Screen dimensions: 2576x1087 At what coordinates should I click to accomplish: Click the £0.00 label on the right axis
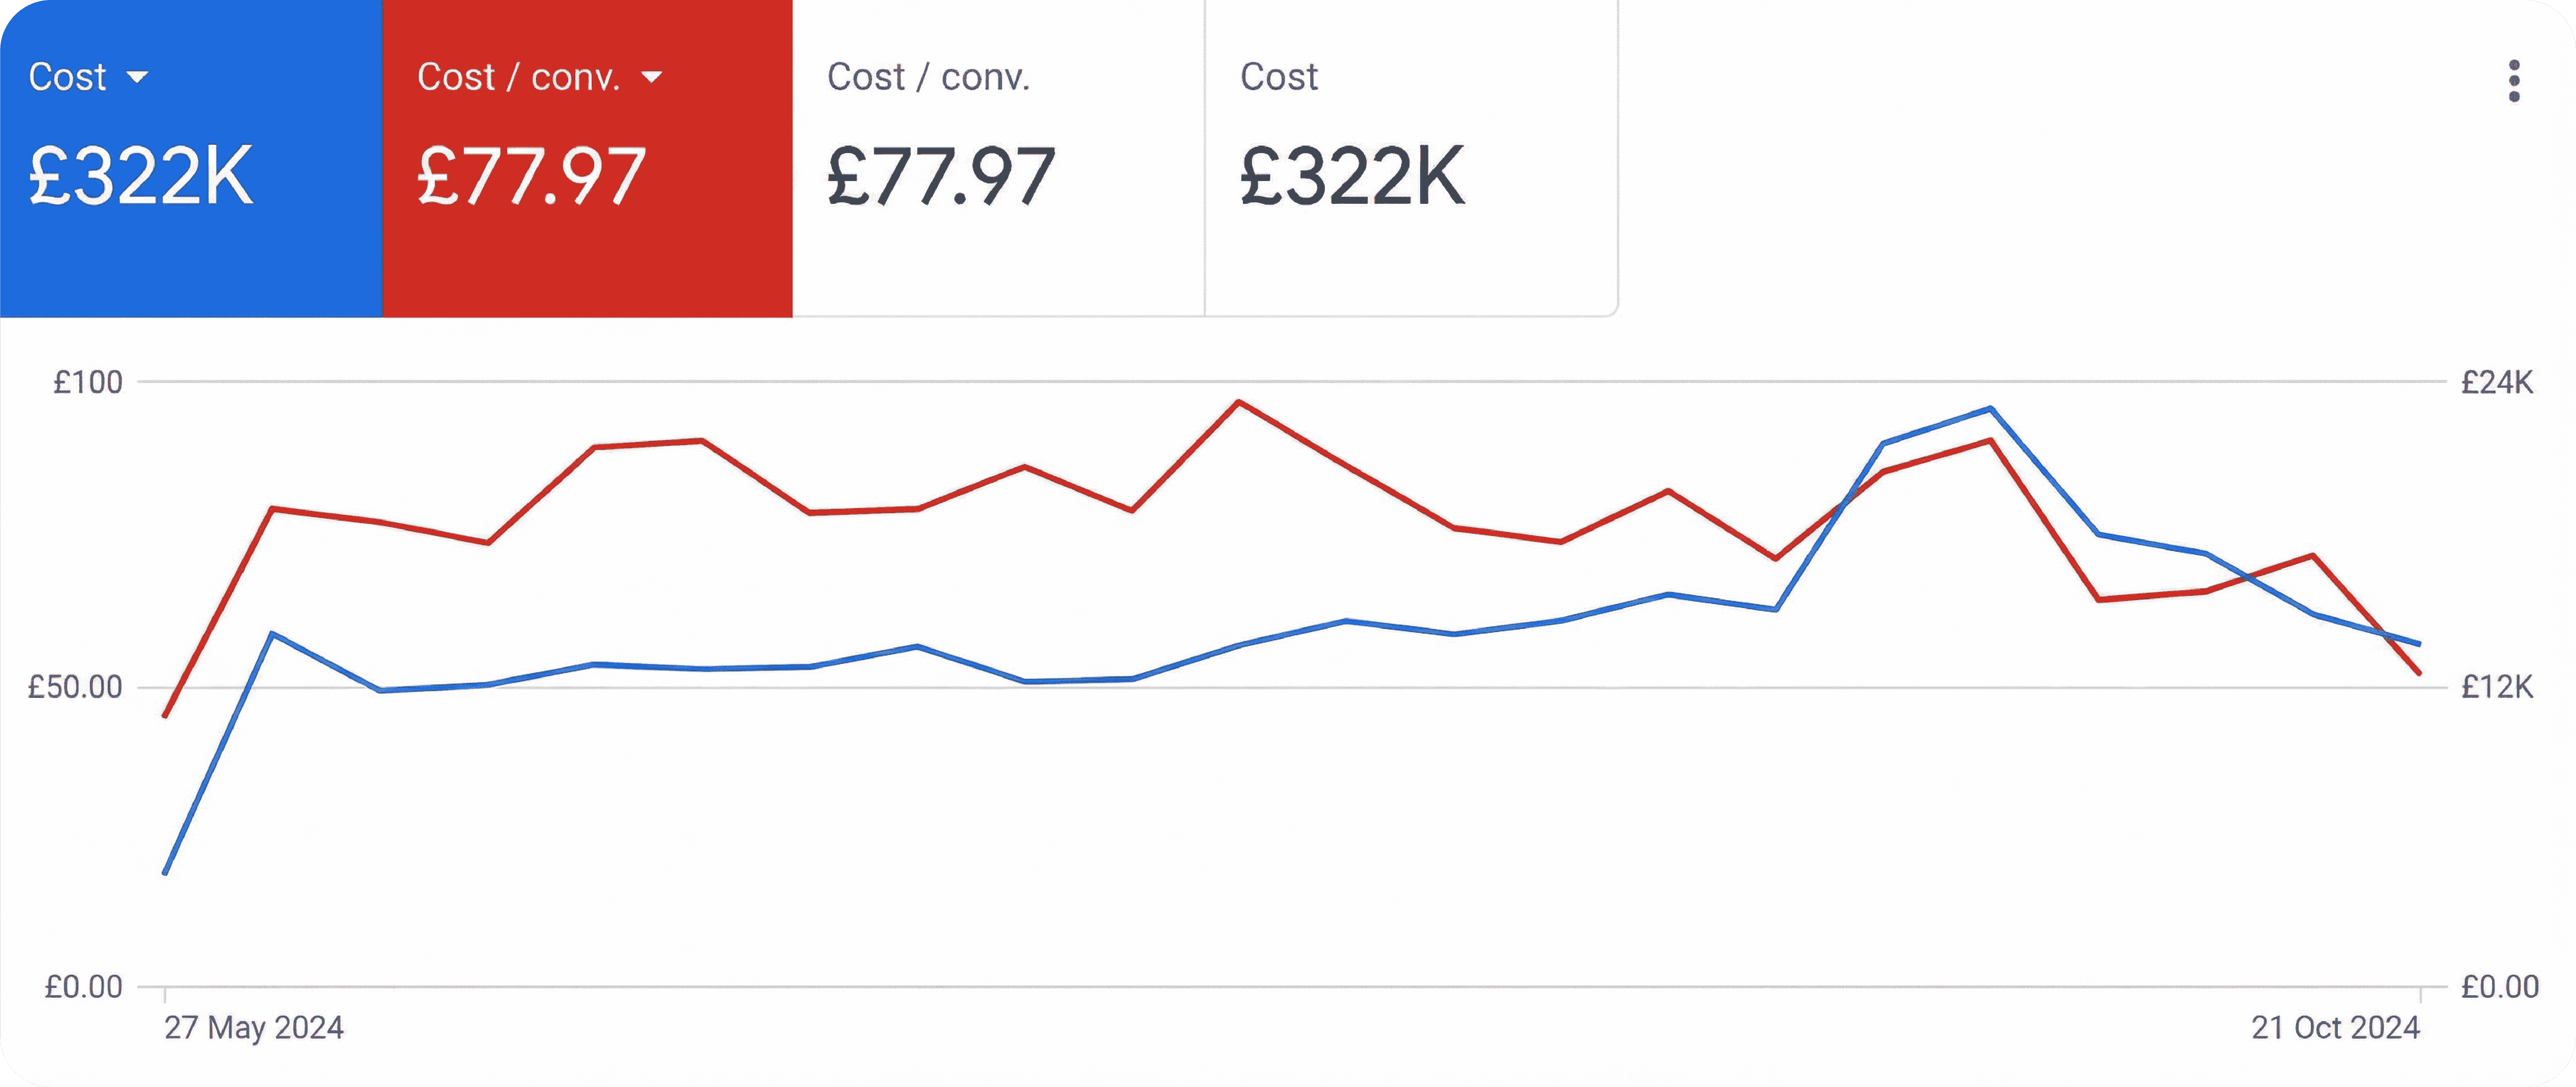coord(2499,987)
